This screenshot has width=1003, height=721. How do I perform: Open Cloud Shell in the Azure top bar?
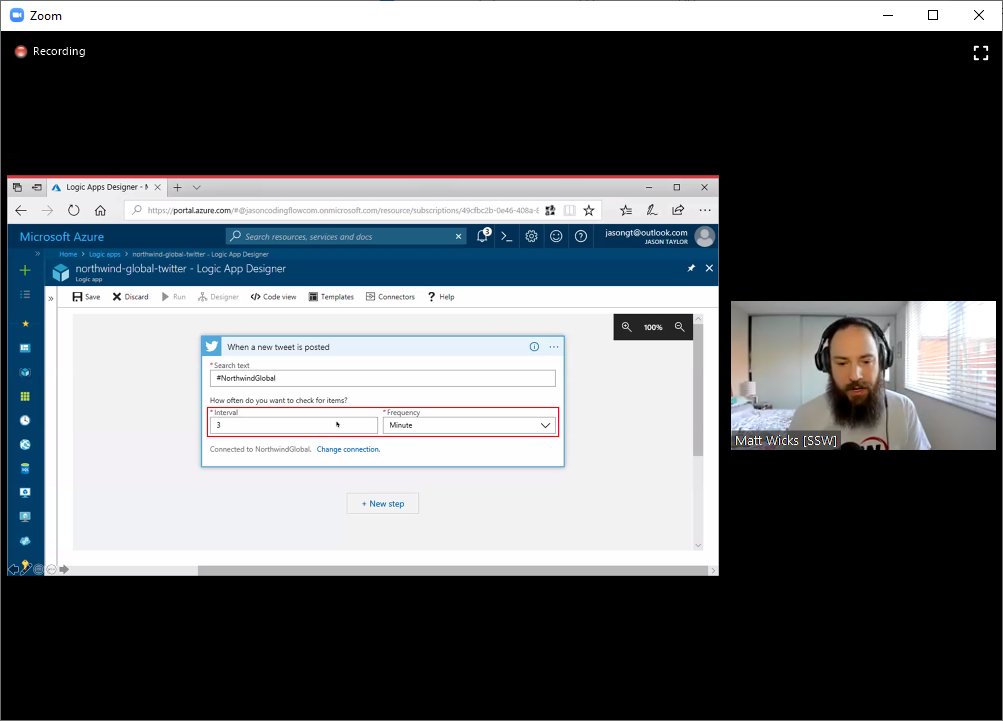pos(506,236)
